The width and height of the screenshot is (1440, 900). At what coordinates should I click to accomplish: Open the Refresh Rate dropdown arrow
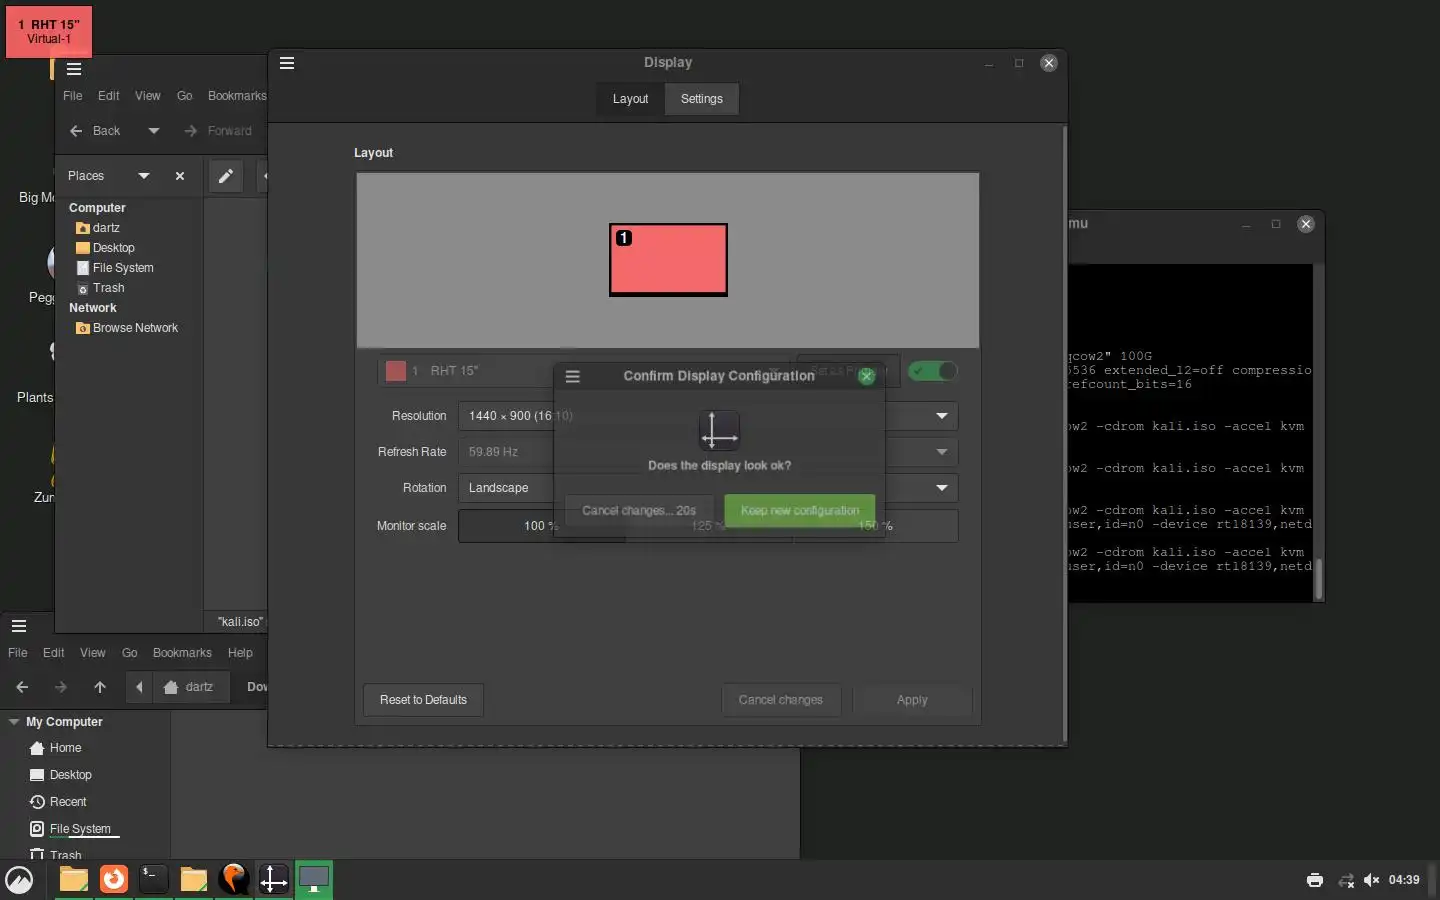942,452
